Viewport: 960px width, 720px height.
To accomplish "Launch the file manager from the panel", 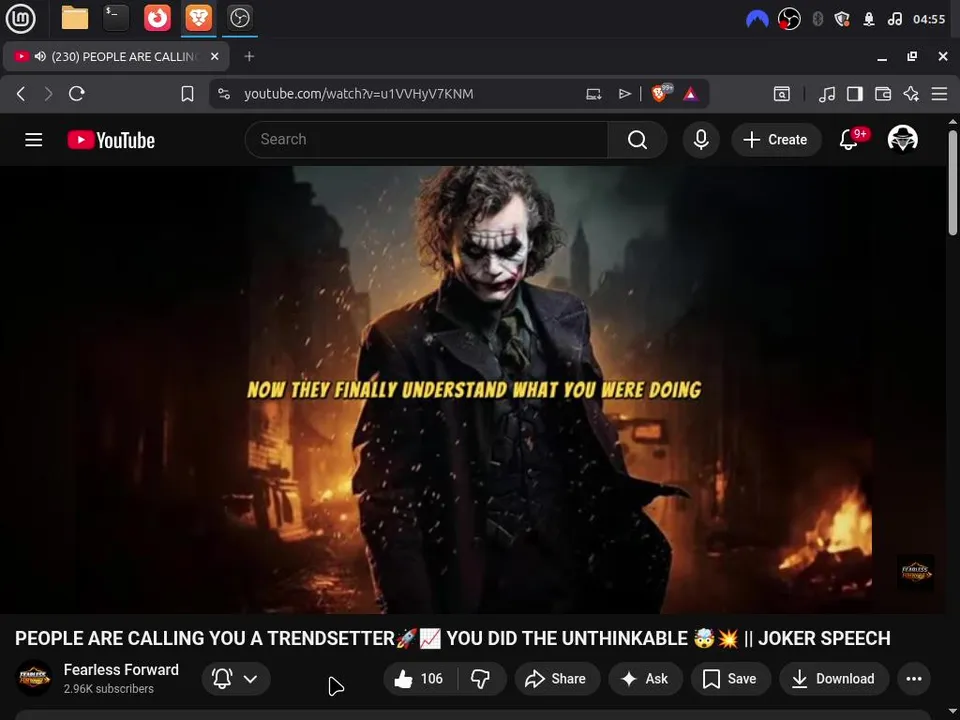I will (75, 18).
